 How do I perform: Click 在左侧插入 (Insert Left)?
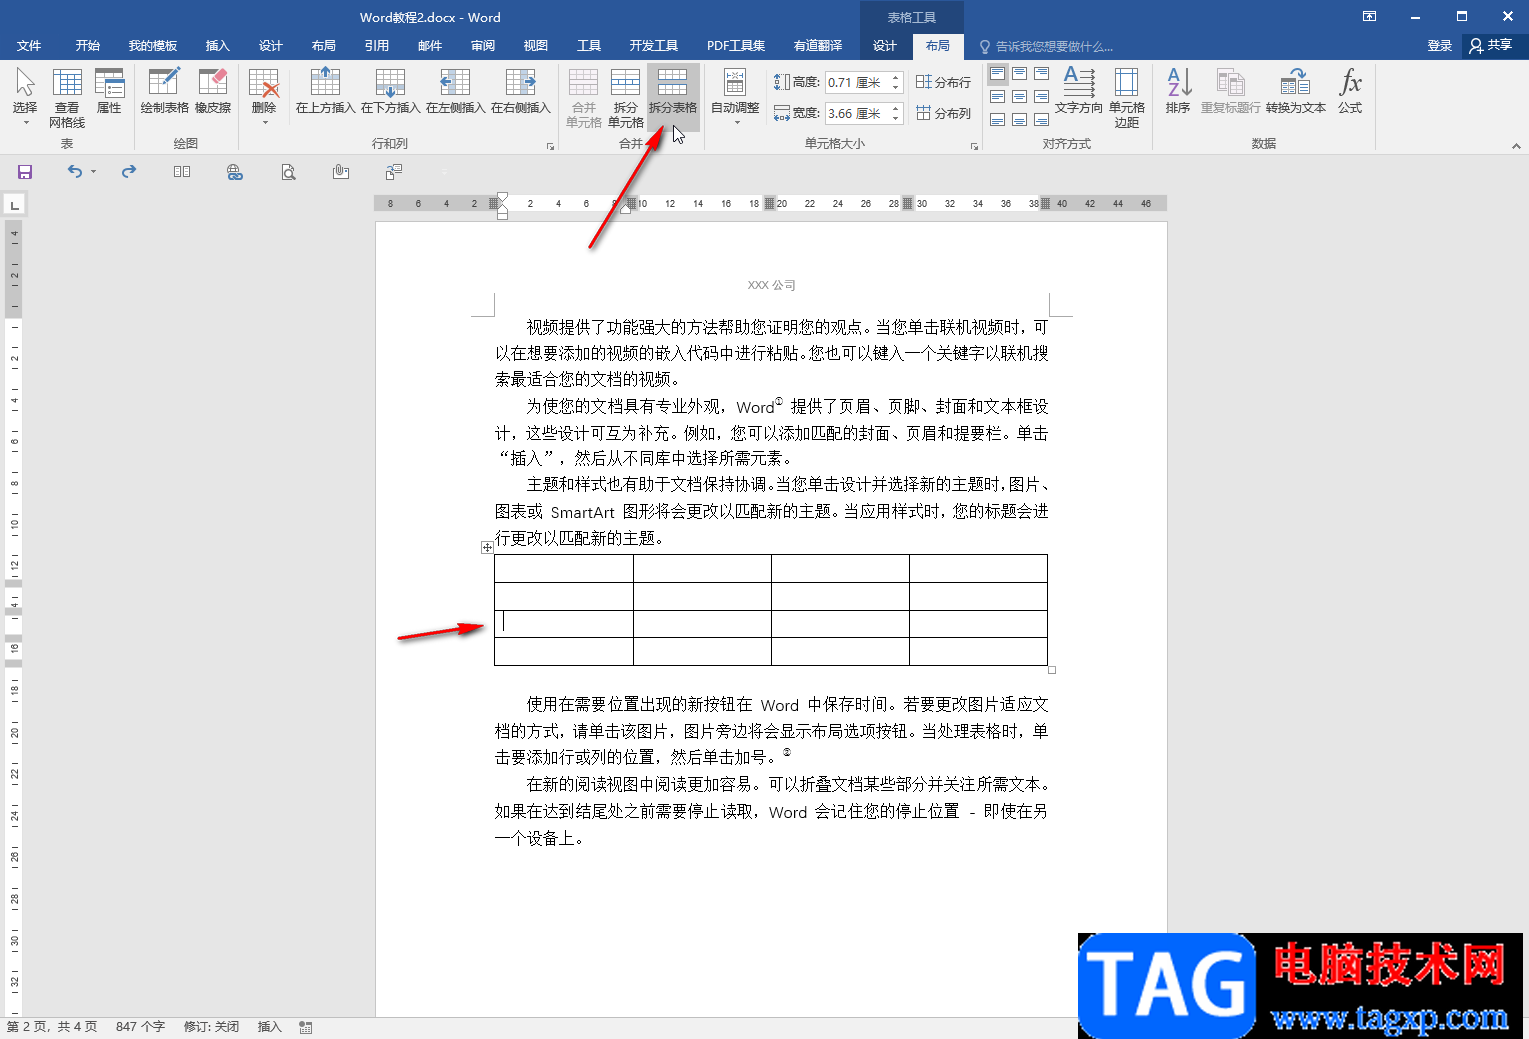coord(455,91)
